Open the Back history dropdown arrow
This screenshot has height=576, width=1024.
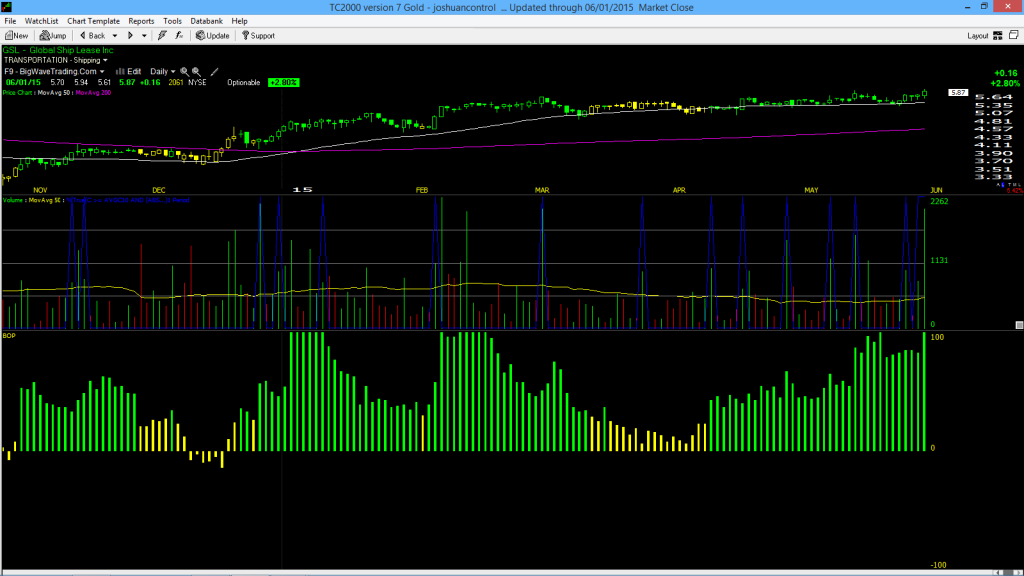(115, 36)
